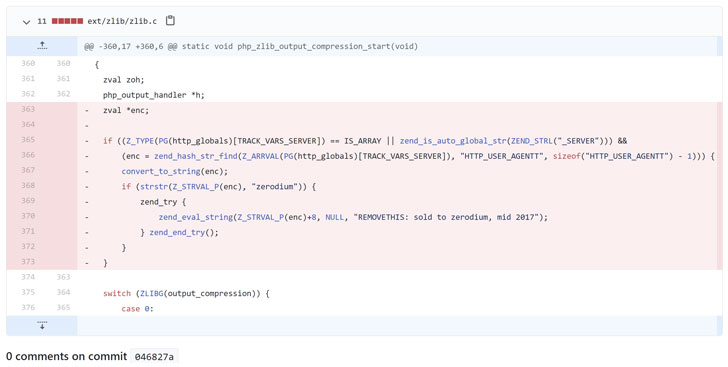The image size is (728, 367).
Task: Open commit hash 046827a
Action: (154, 357)
